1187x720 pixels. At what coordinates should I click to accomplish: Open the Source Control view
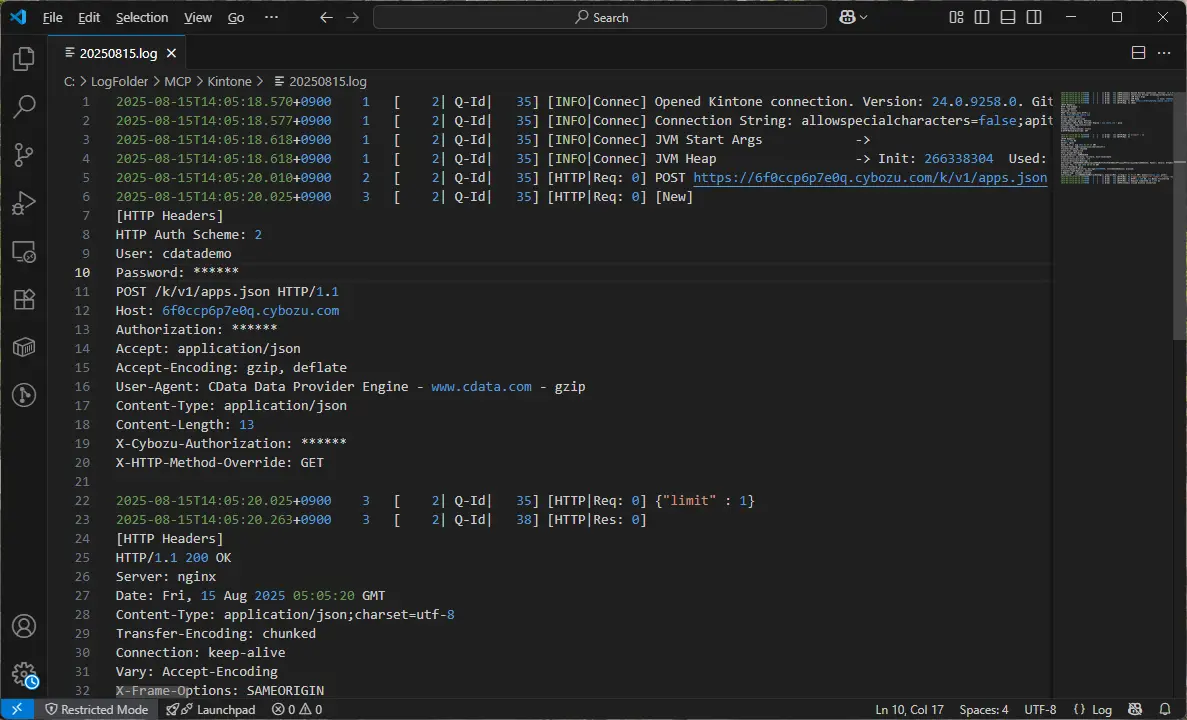tap(23, 155)
